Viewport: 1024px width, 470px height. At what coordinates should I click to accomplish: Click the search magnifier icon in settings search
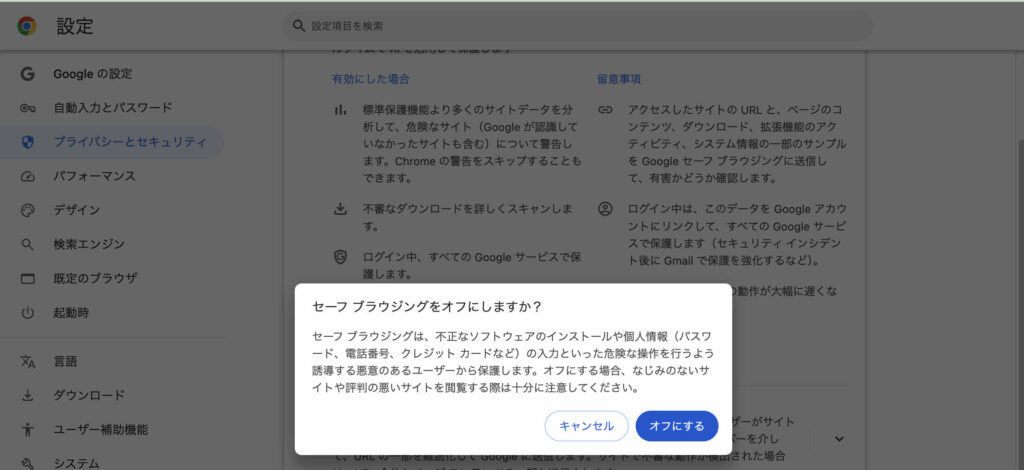(299, 26)
